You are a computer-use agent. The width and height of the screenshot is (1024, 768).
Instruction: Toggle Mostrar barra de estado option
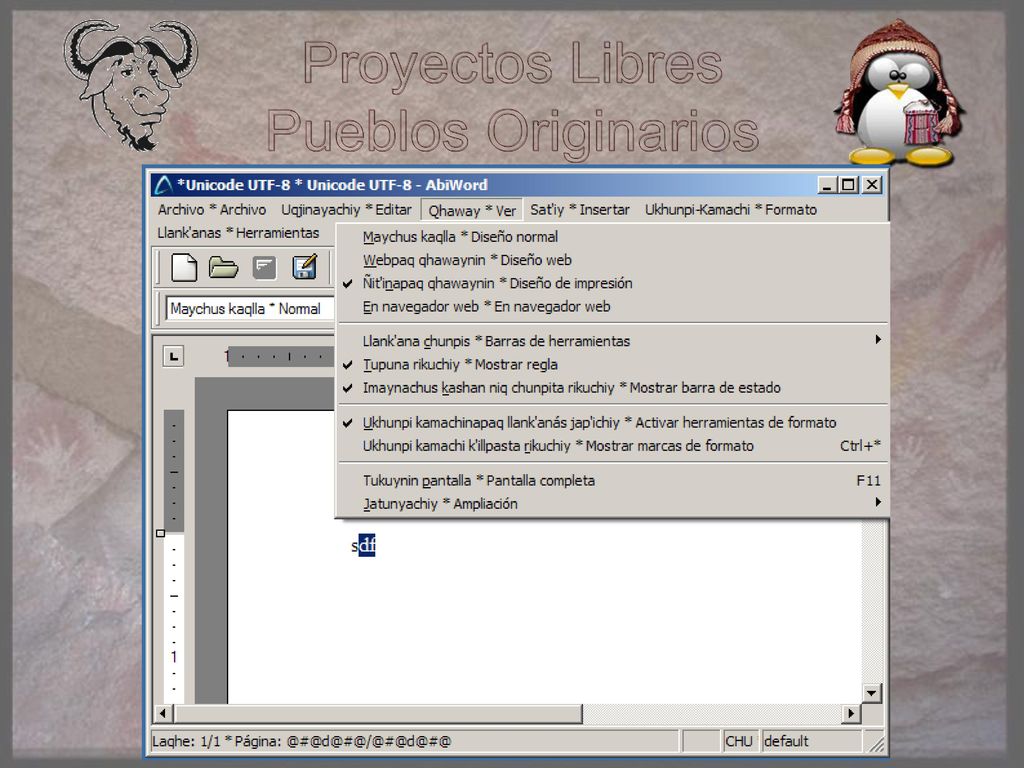(x=613, y=388)
